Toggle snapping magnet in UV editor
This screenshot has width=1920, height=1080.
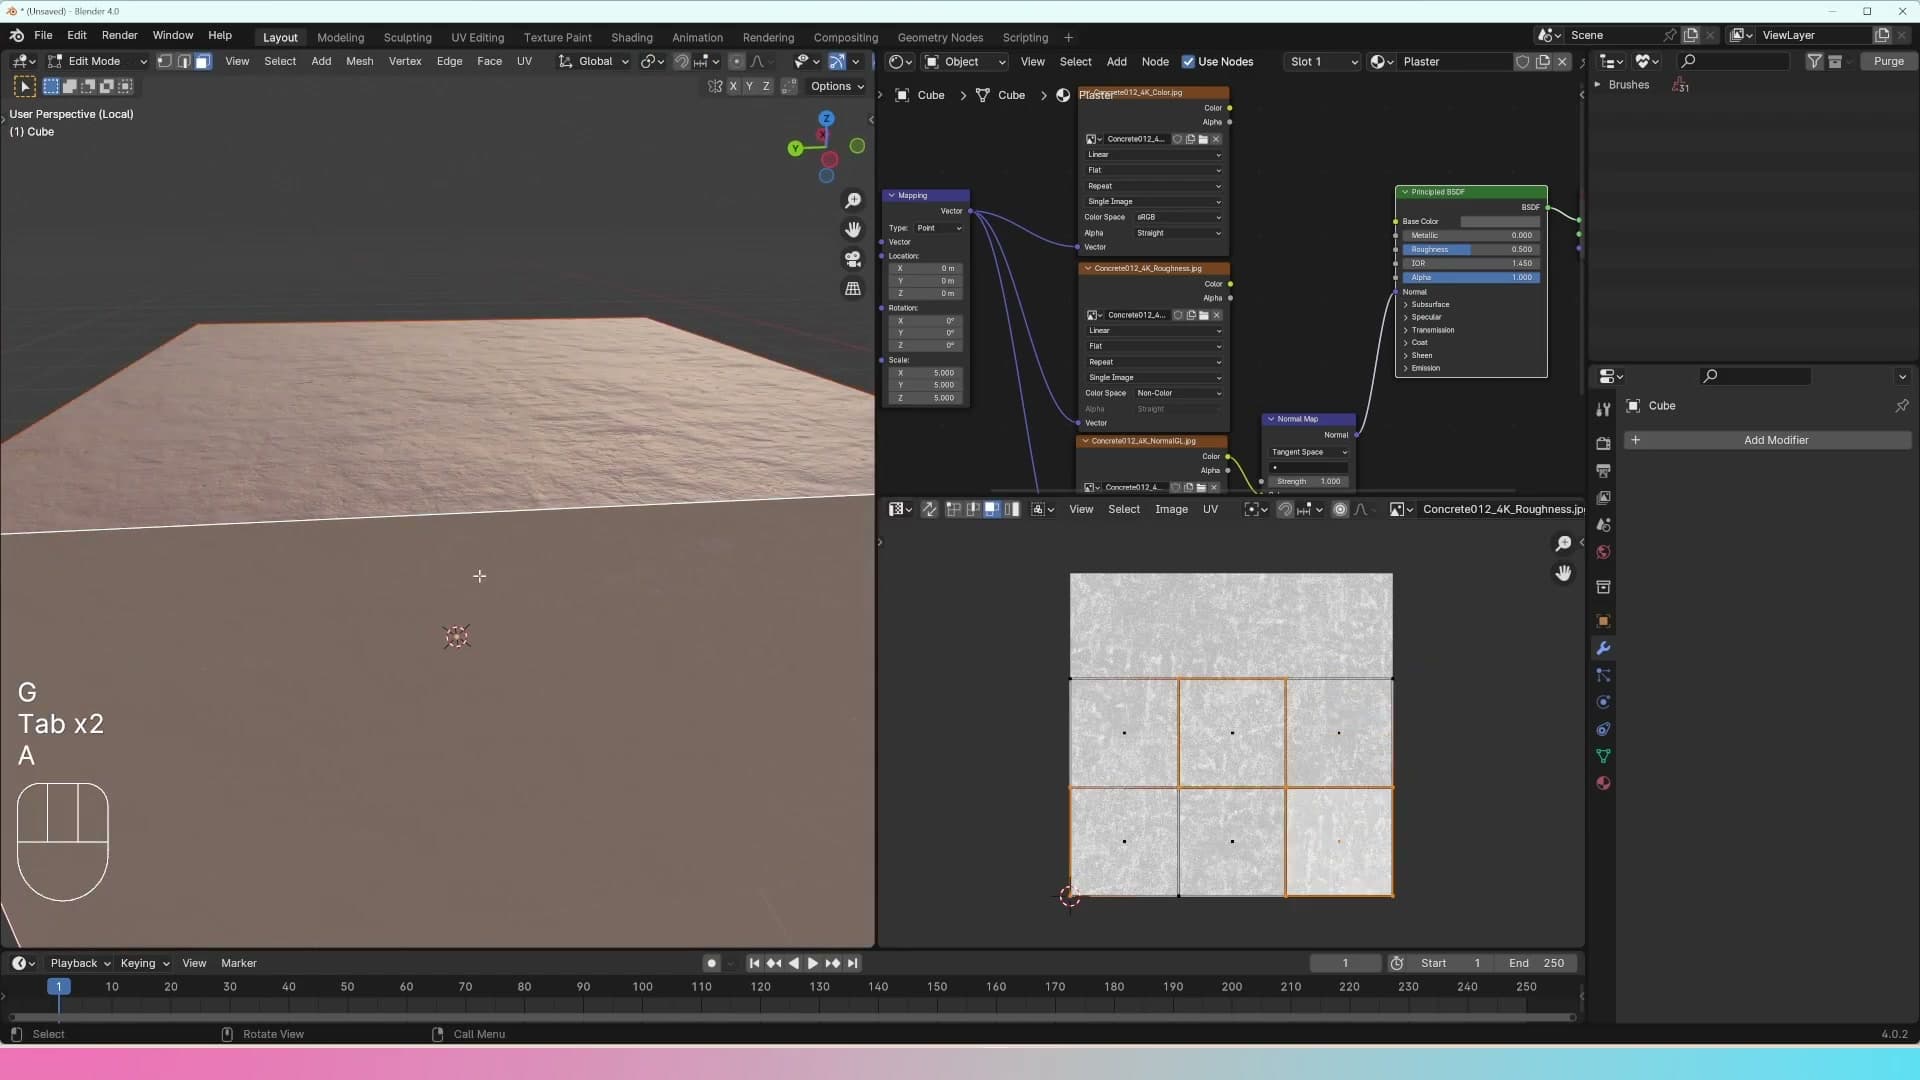1285,510
